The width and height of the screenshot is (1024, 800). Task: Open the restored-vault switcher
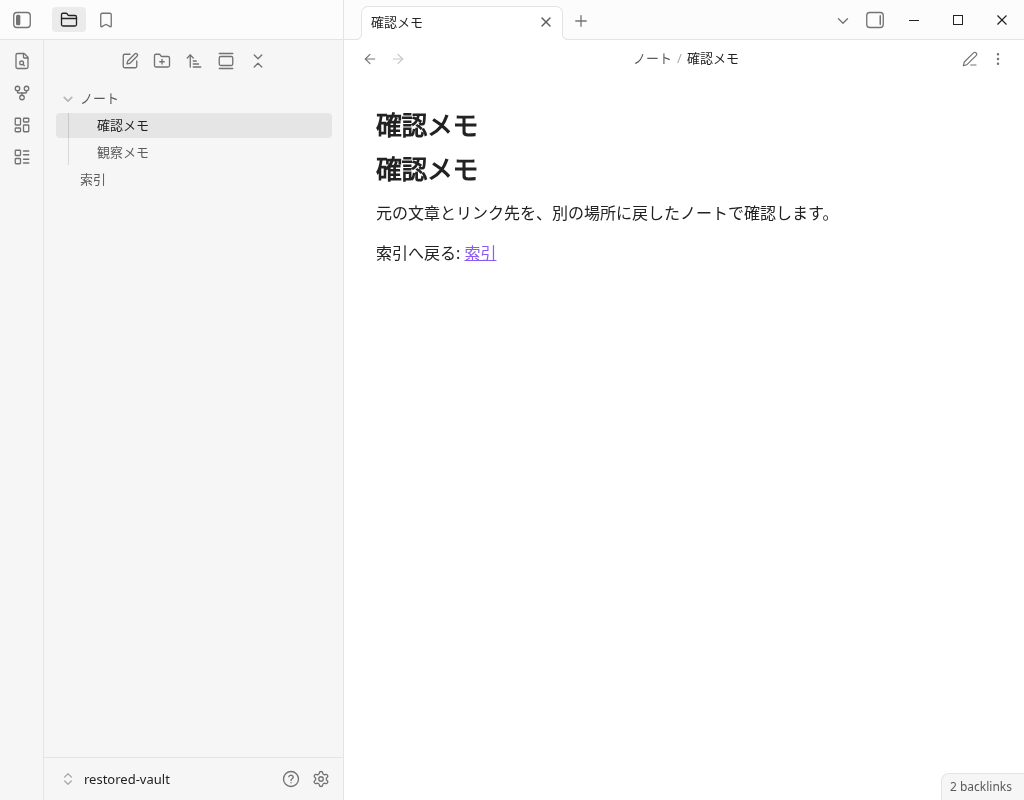pos(116,779)
